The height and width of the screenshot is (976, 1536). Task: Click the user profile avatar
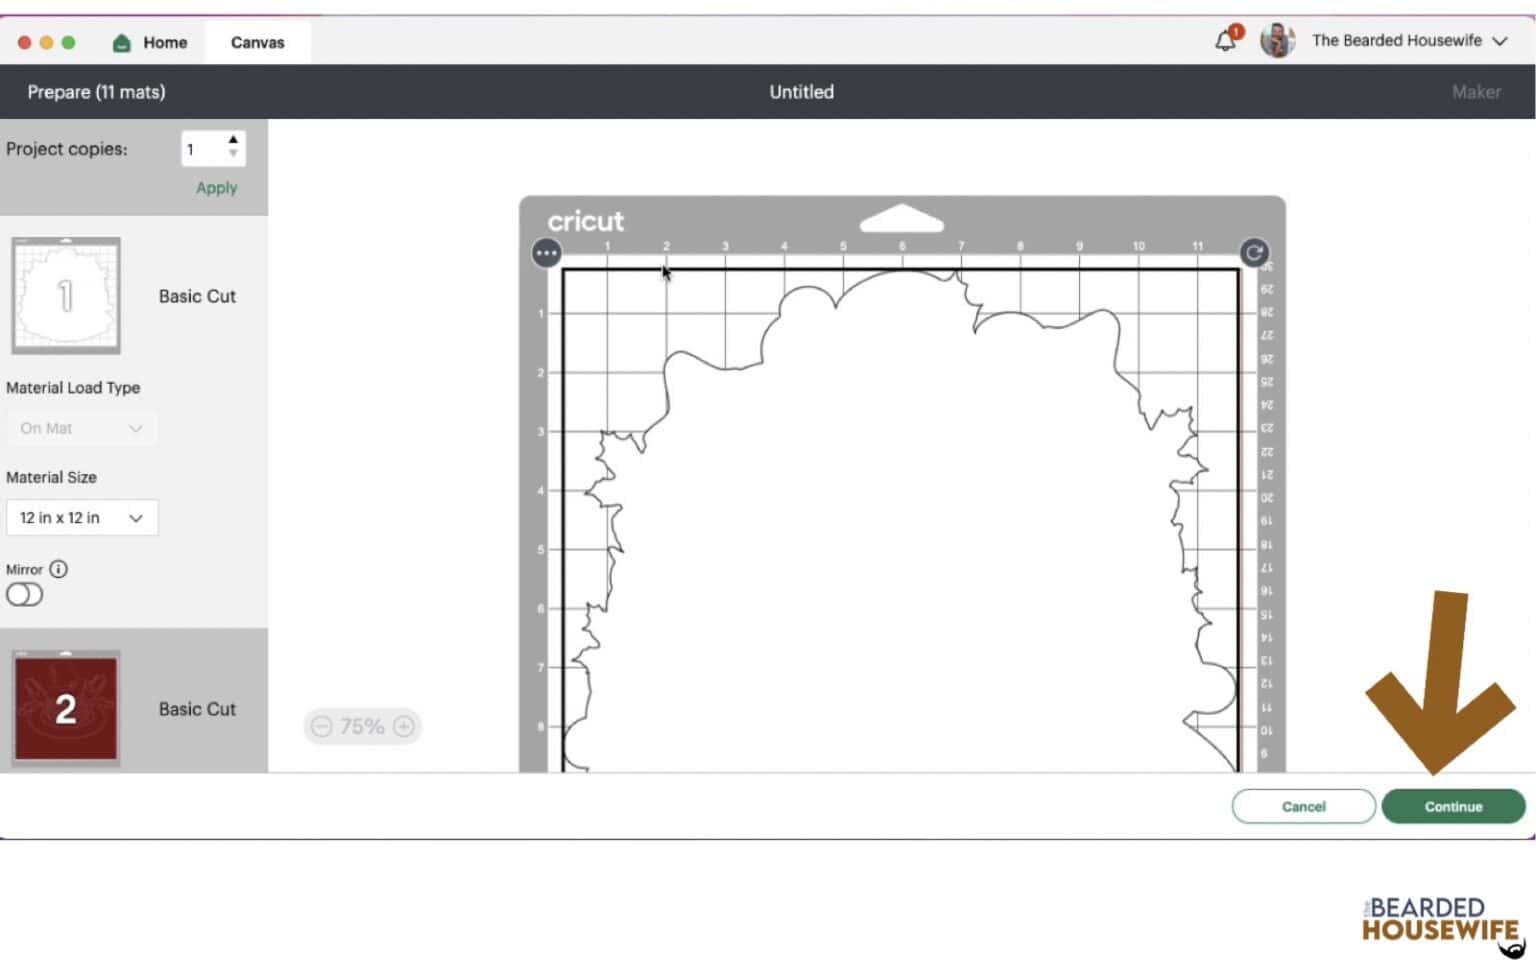click(x=1277, y=41)
